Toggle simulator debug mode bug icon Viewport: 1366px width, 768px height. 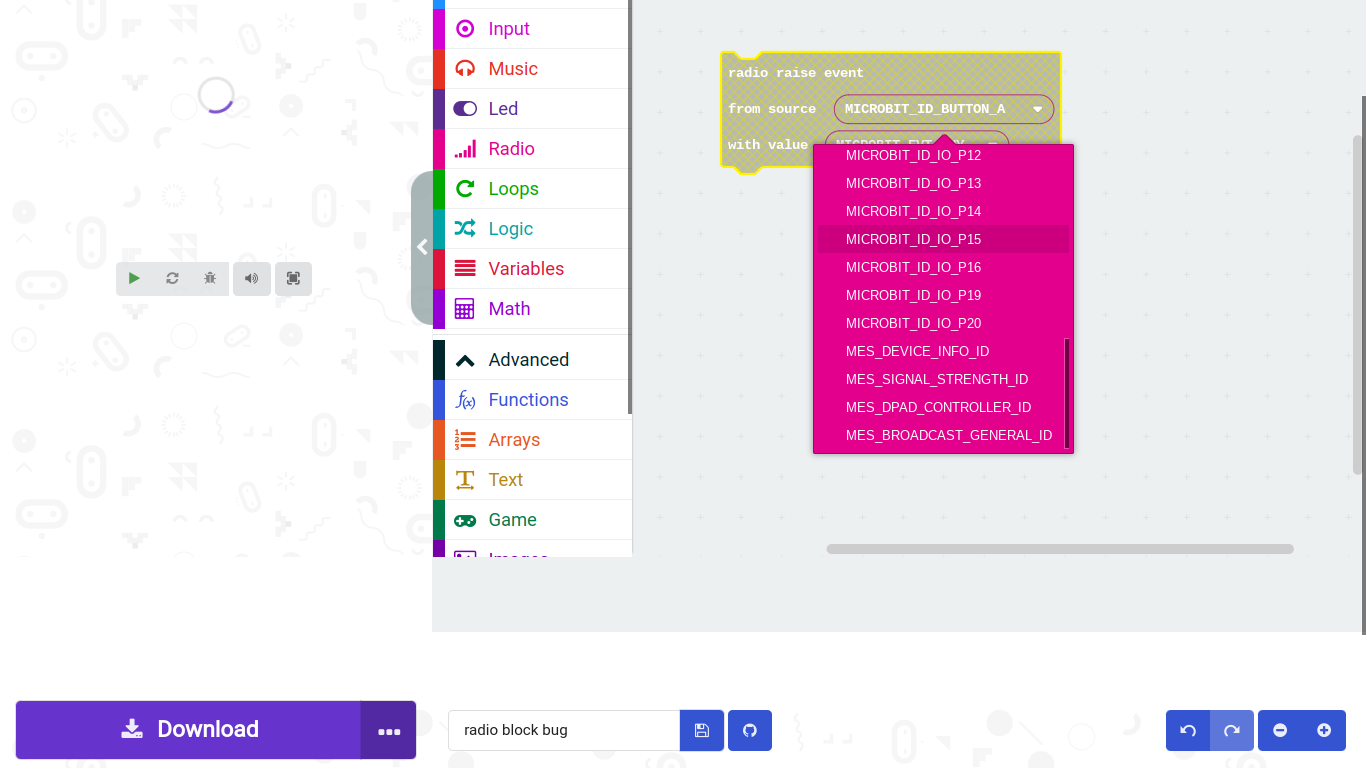point(210,279)
